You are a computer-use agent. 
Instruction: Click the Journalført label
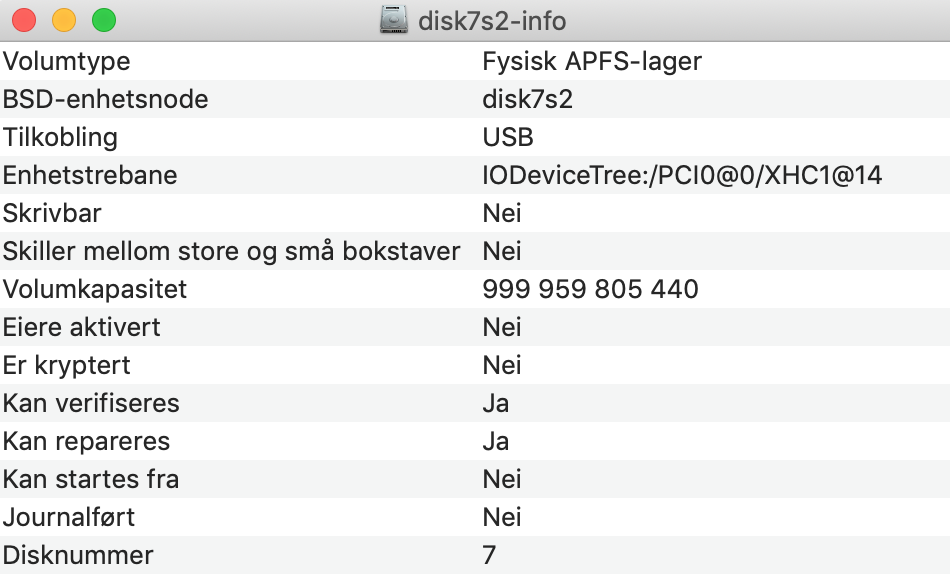(68, 518)
